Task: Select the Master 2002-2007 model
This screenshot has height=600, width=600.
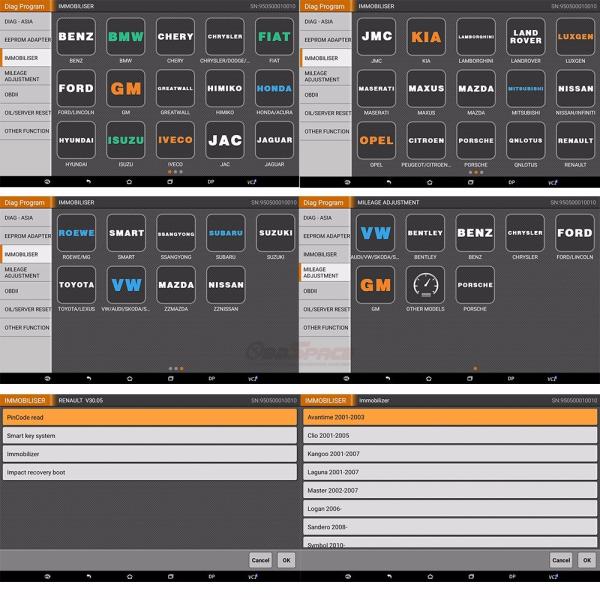Action: [x=450, y=490]
